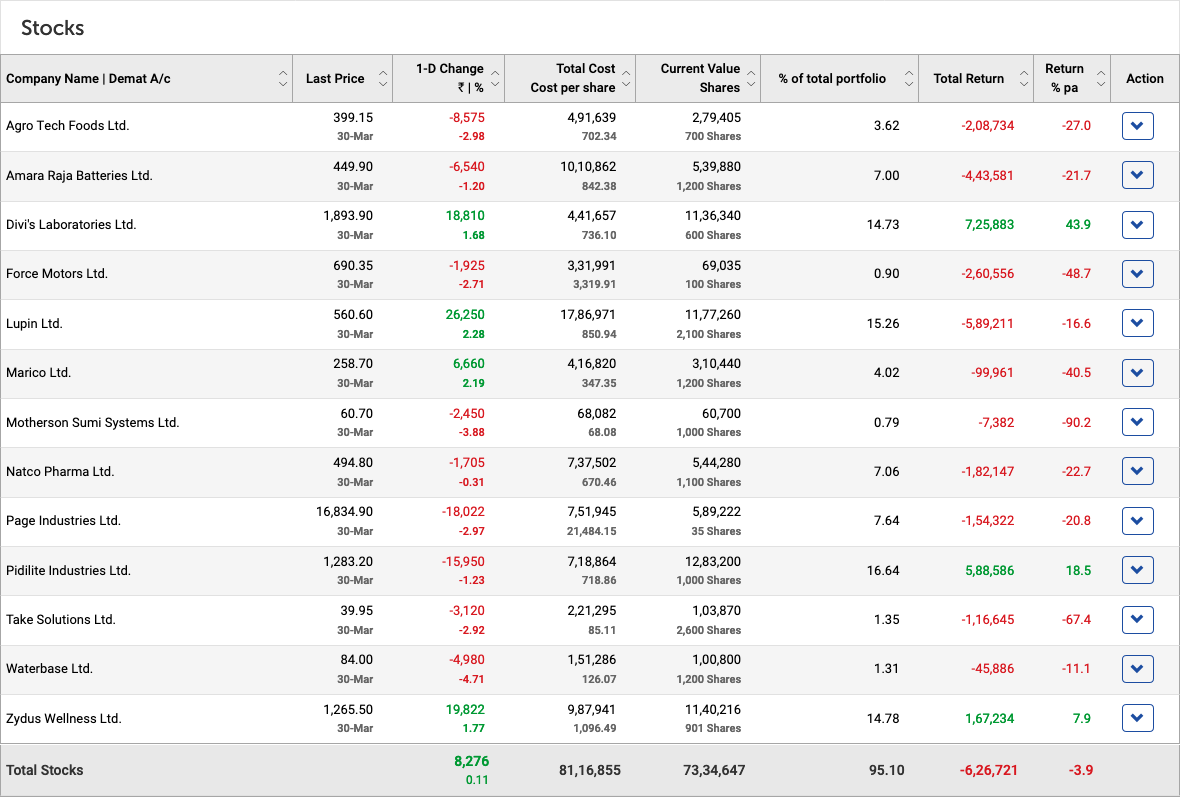Image resolution: width=1180 pixels, height=799 pixels.
Task: Click Amara Raja total cost 10,10,862
Action: tap(588, 166)
